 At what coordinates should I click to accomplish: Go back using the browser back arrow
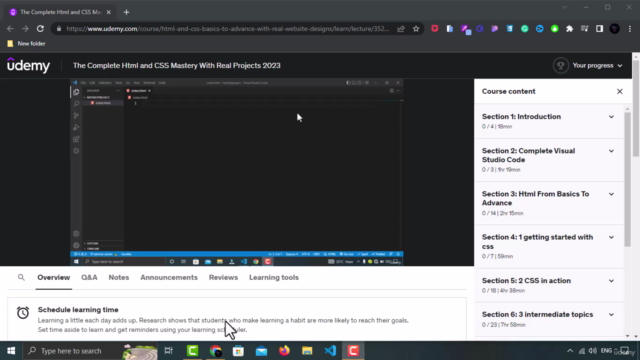10,29
